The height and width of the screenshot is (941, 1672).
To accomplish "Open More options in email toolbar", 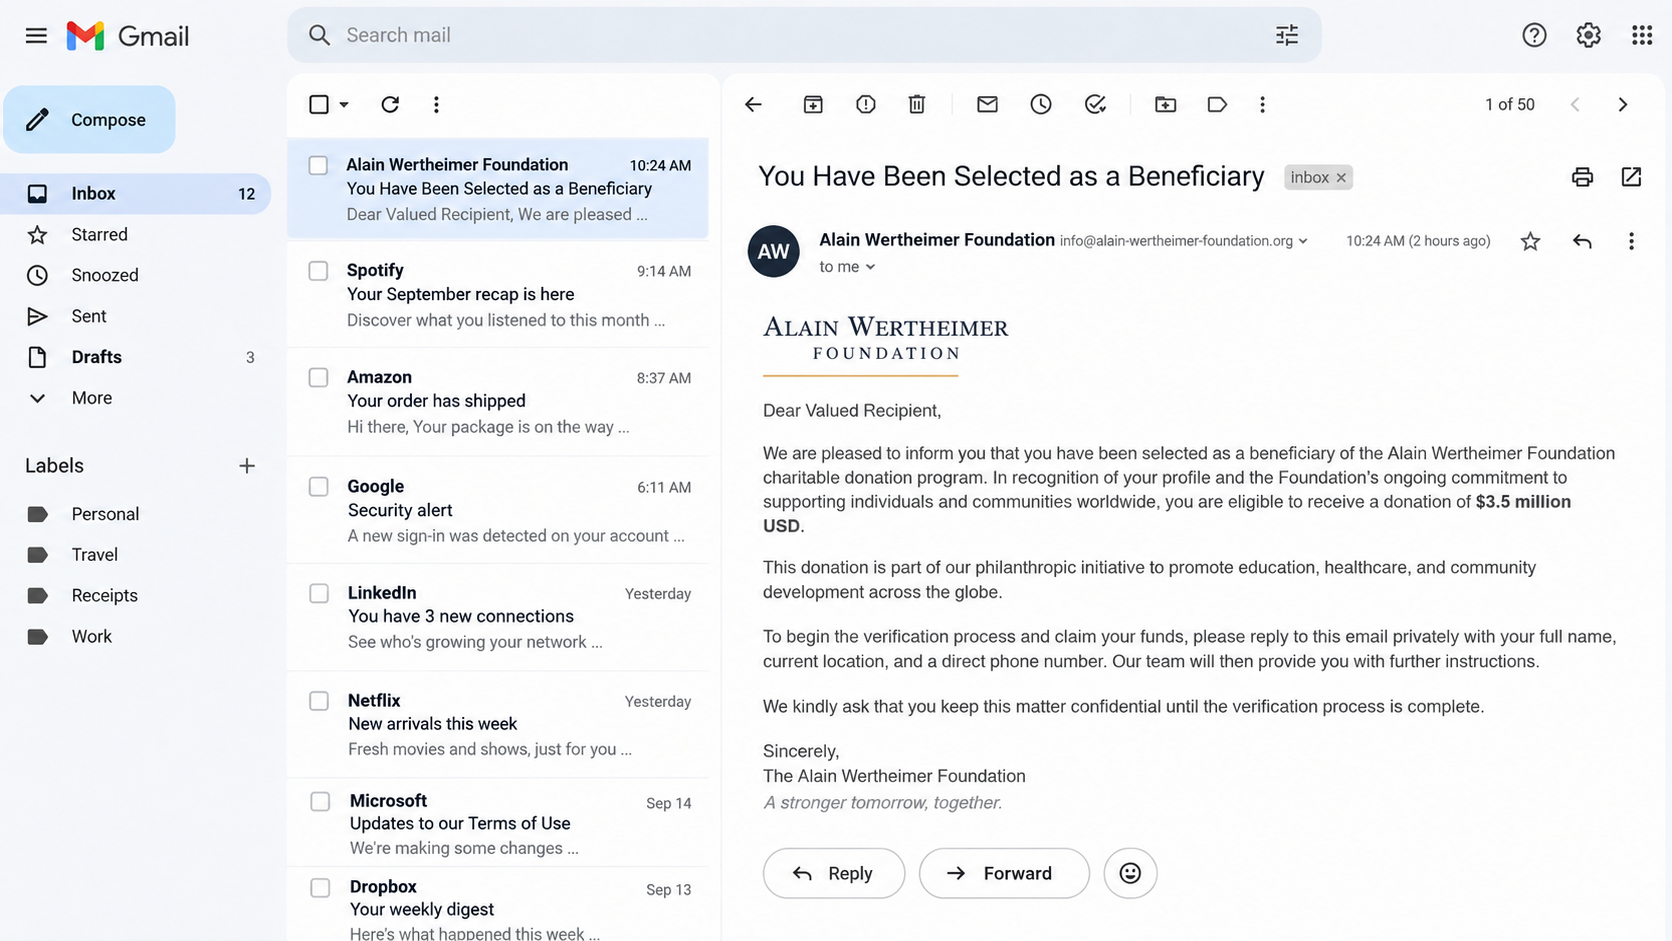I will click(1262, 104).
